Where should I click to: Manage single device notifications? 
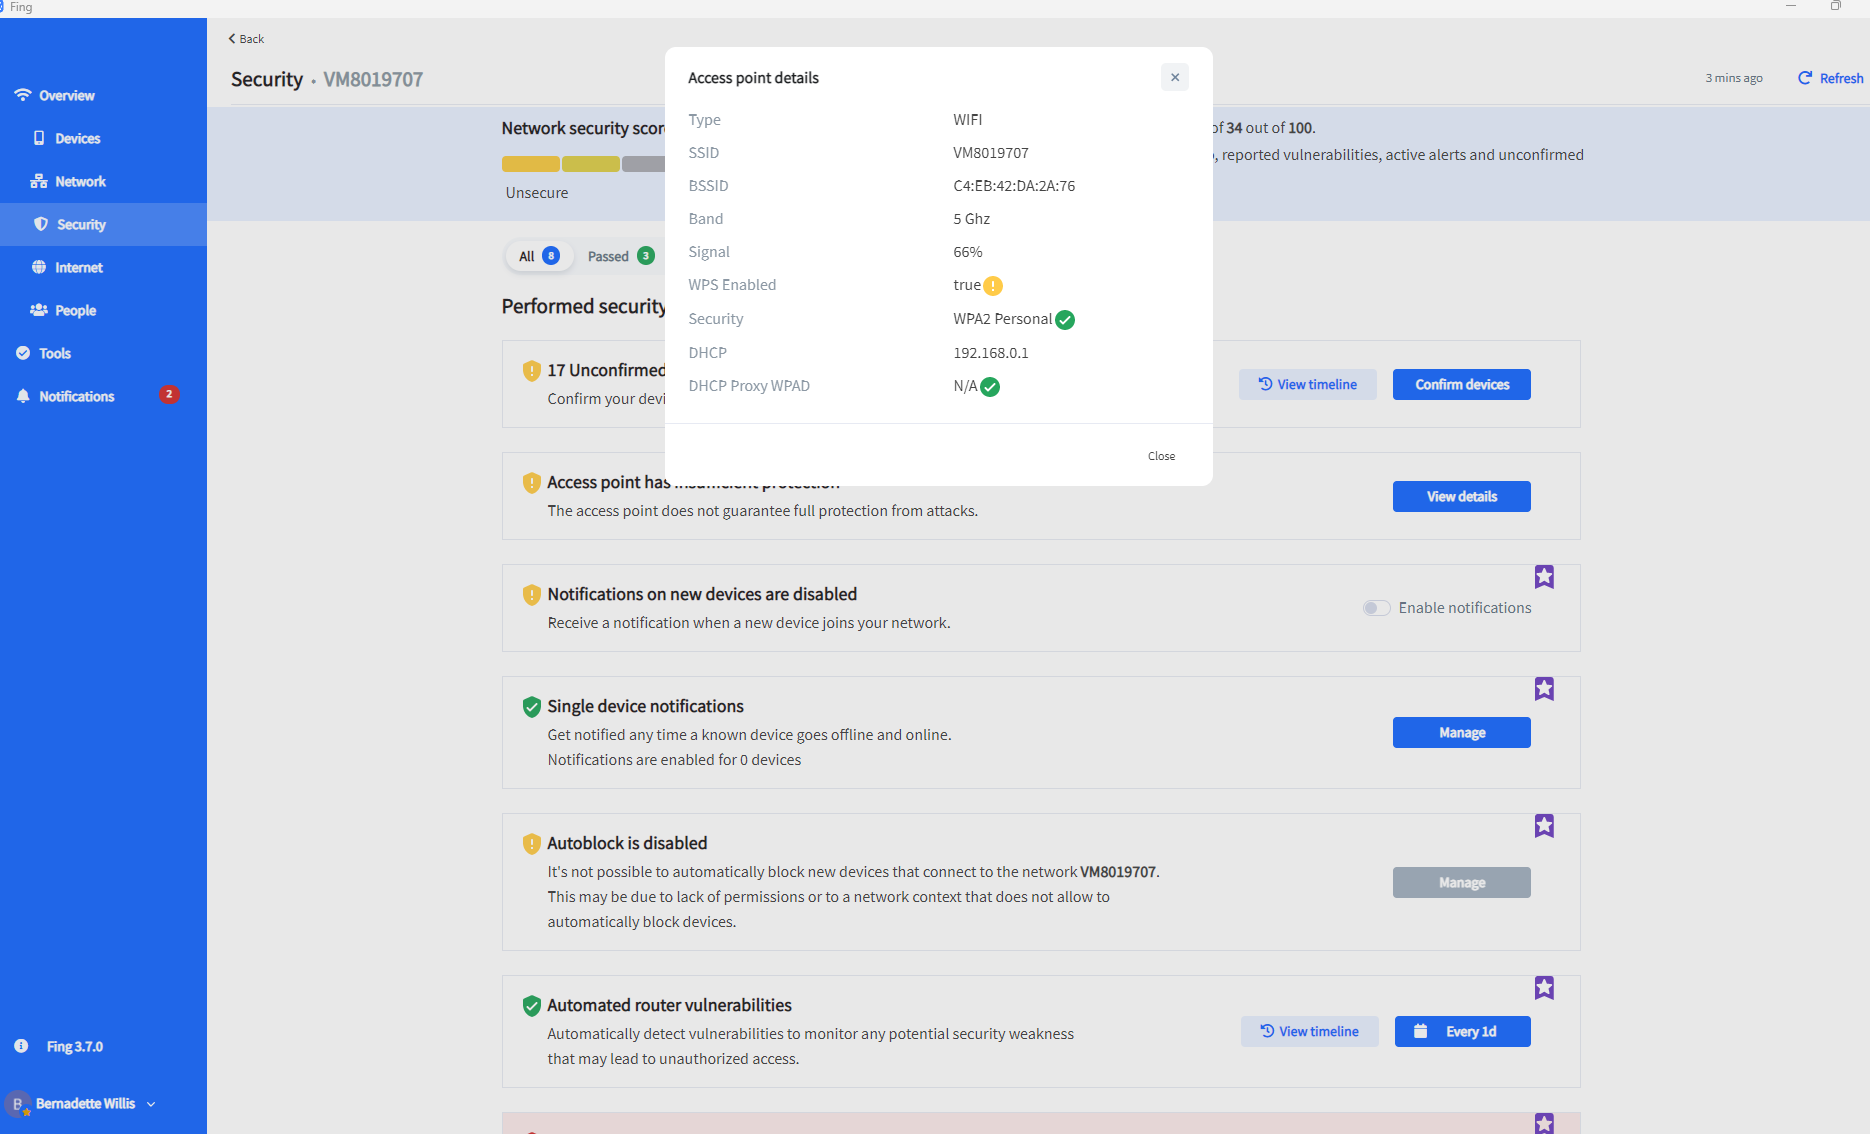pyautogui.click(x=1462, y=733)
